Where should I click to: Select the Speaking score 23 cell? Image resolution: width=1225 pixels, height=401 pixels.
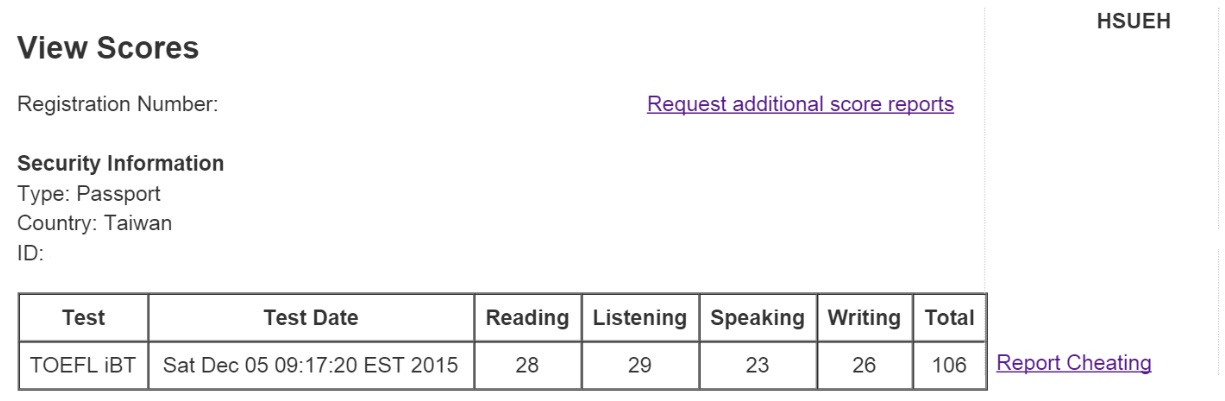(758, 365)
